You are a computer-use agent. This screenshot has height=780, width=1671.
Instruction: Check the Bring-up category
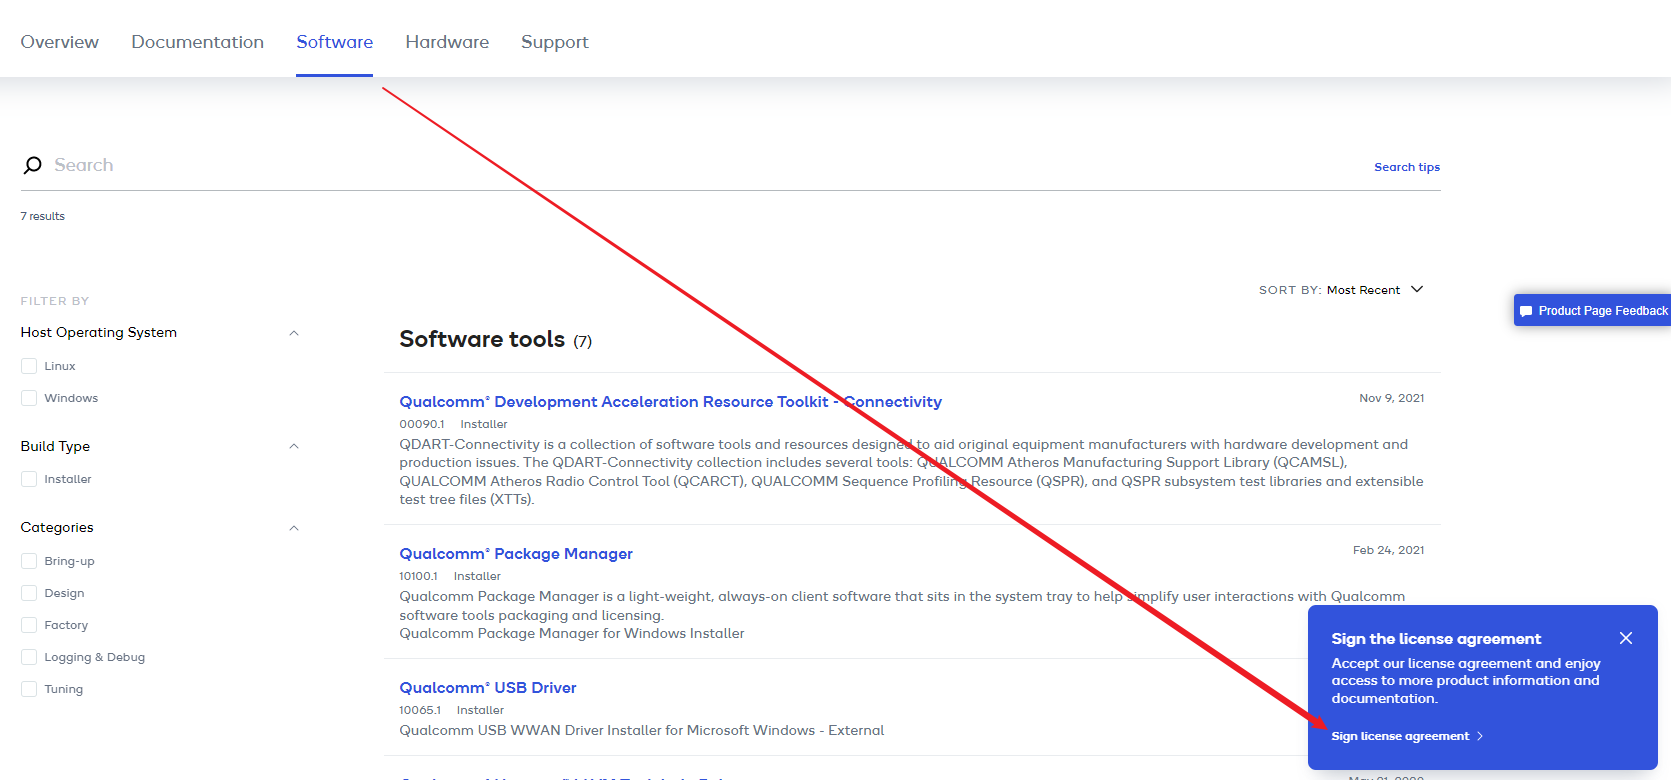click(29, 561)
